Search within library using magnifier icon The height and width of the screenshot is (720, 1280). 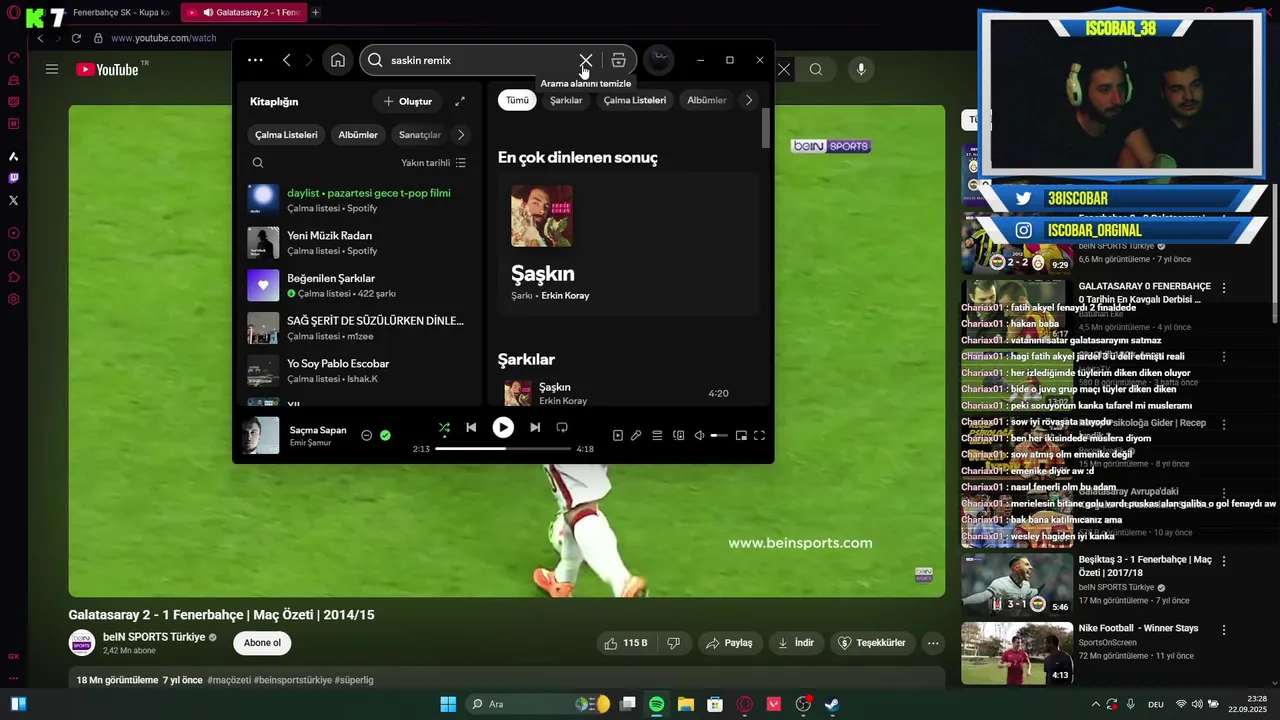coord(258,163)
